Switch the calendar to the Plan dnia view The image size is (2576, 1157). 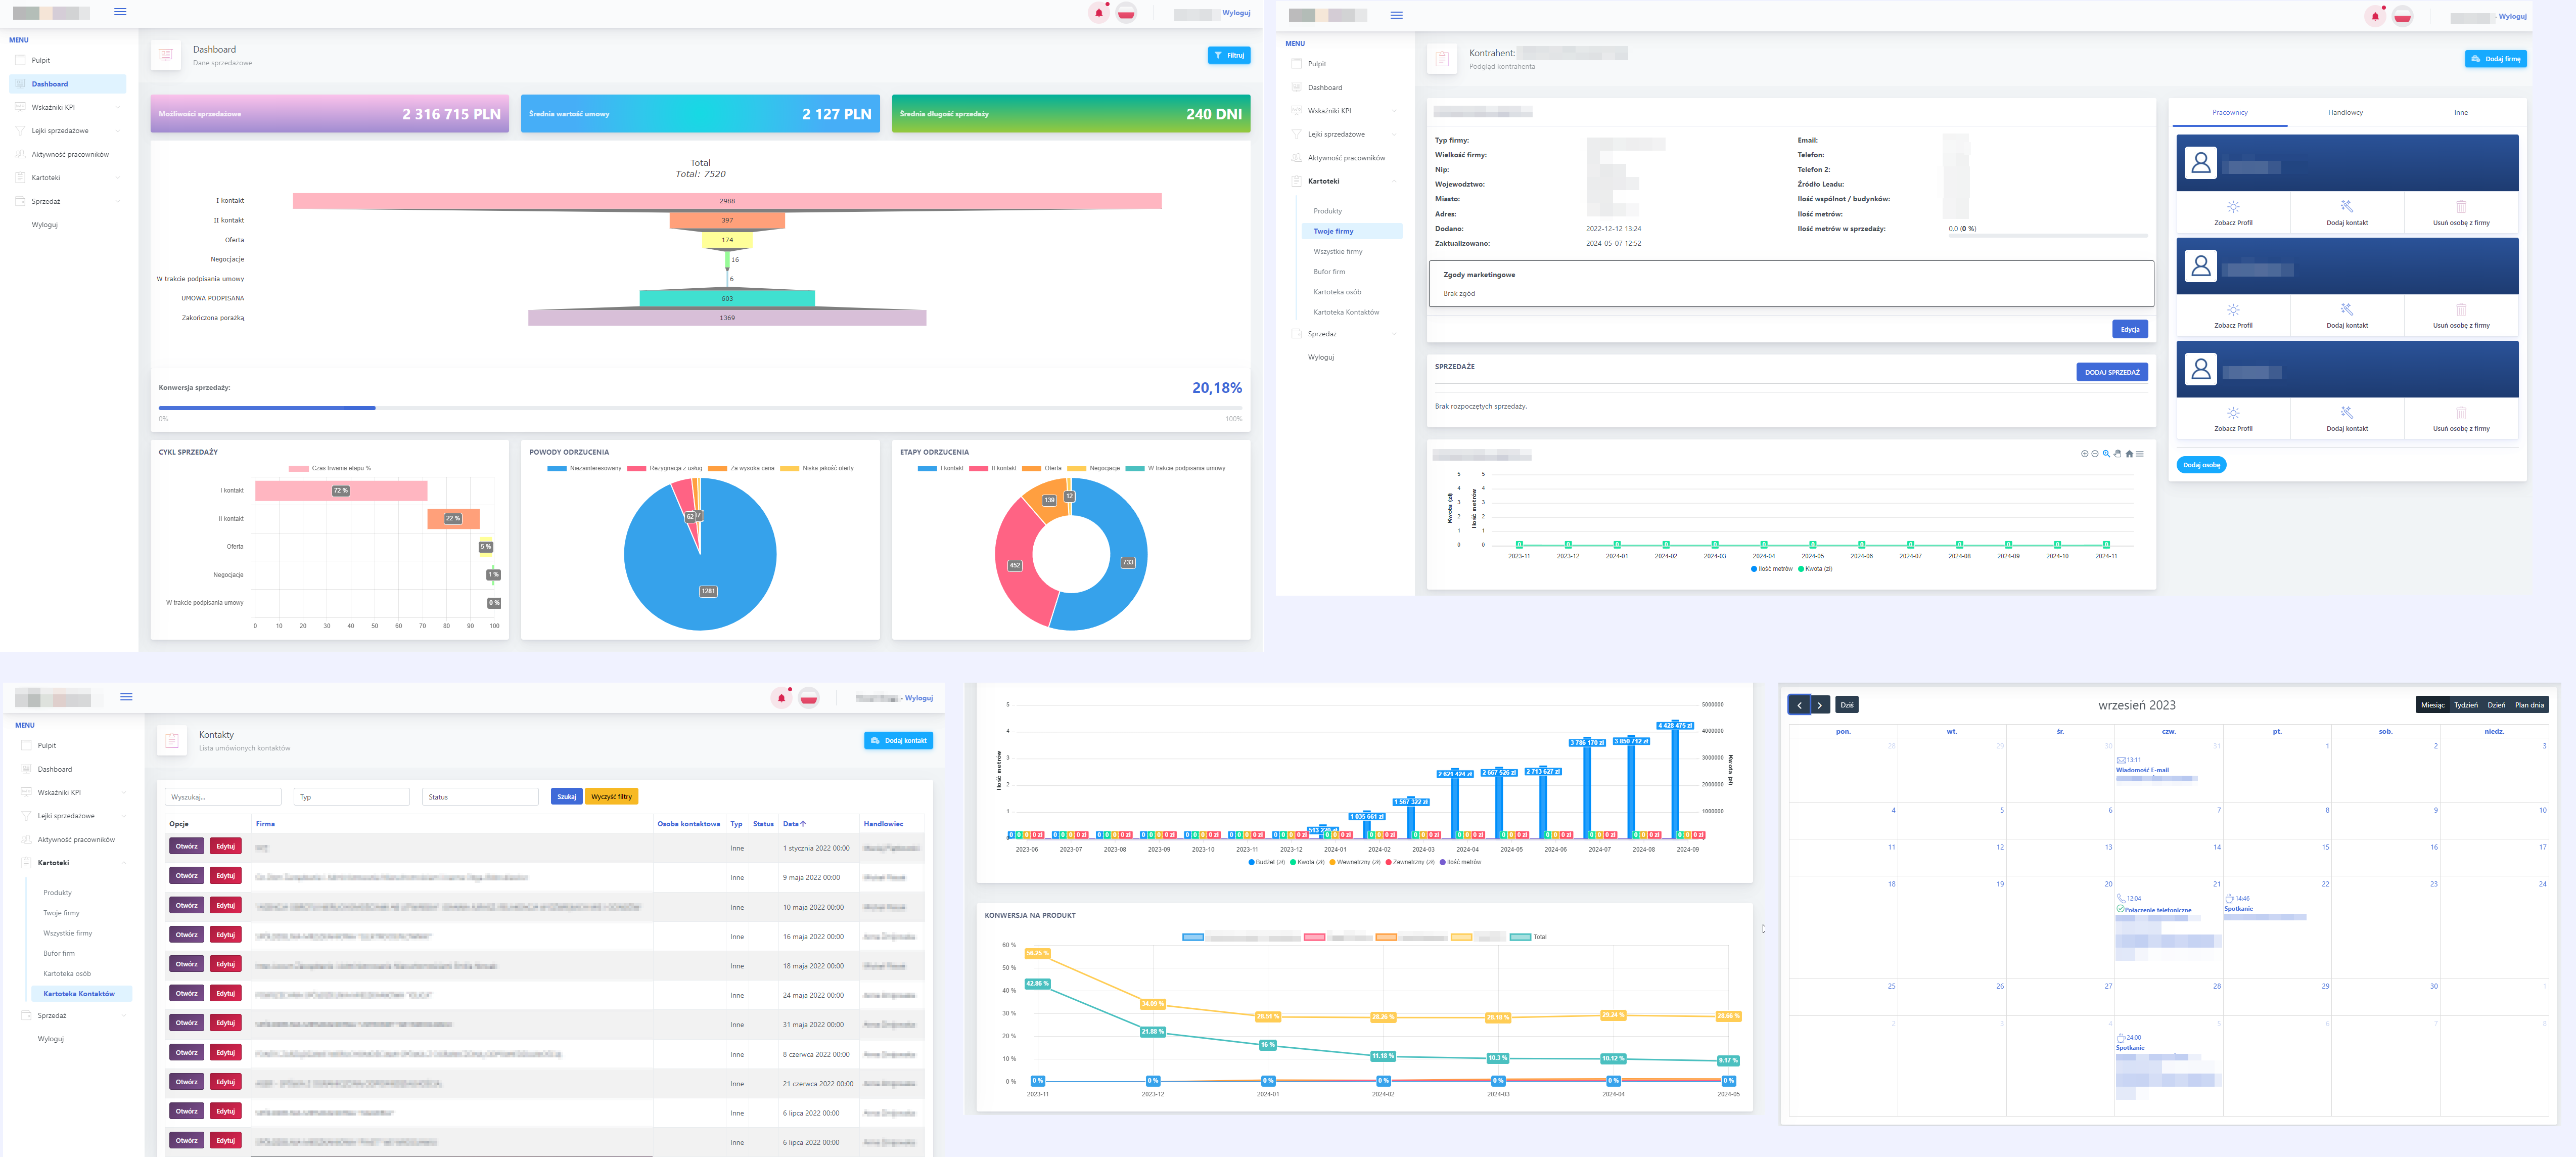pyautogui.click(x=2529, y=705)
